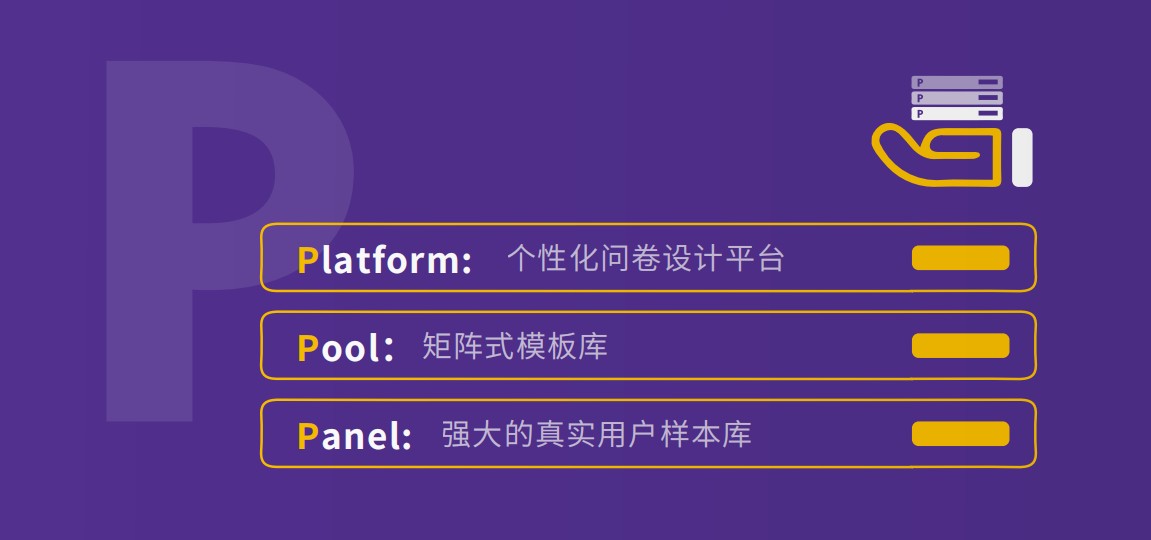This screenshot has width=1151, height=540.
Task: Click the yellow P in Platform
Action: pyautogui.click(x=307, y=260)
